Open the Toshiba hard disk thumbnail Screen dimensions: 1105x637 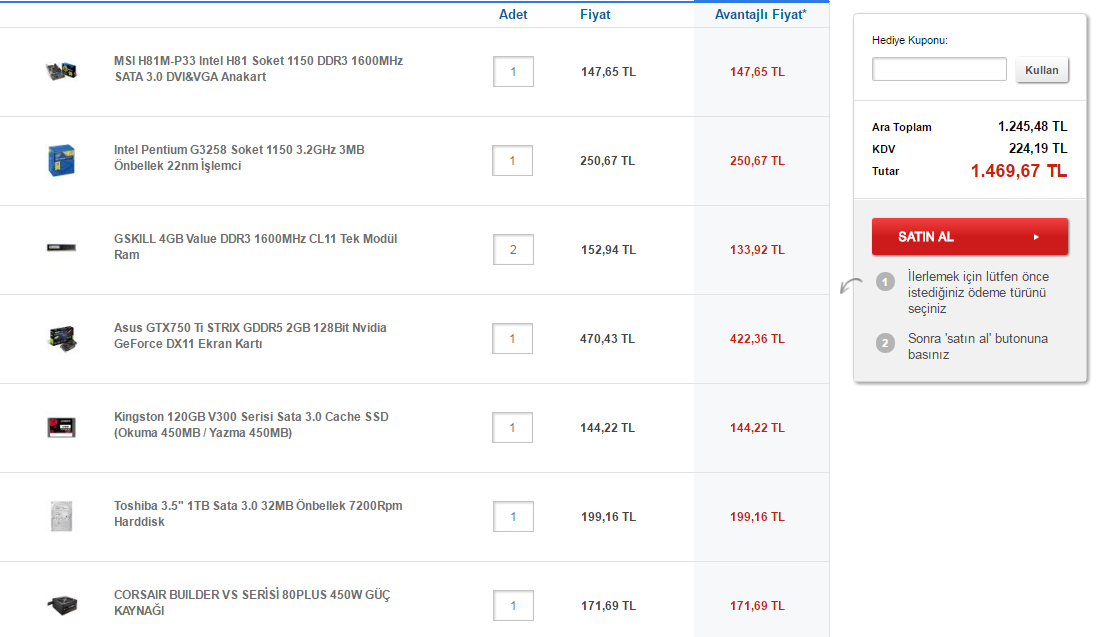61,516
